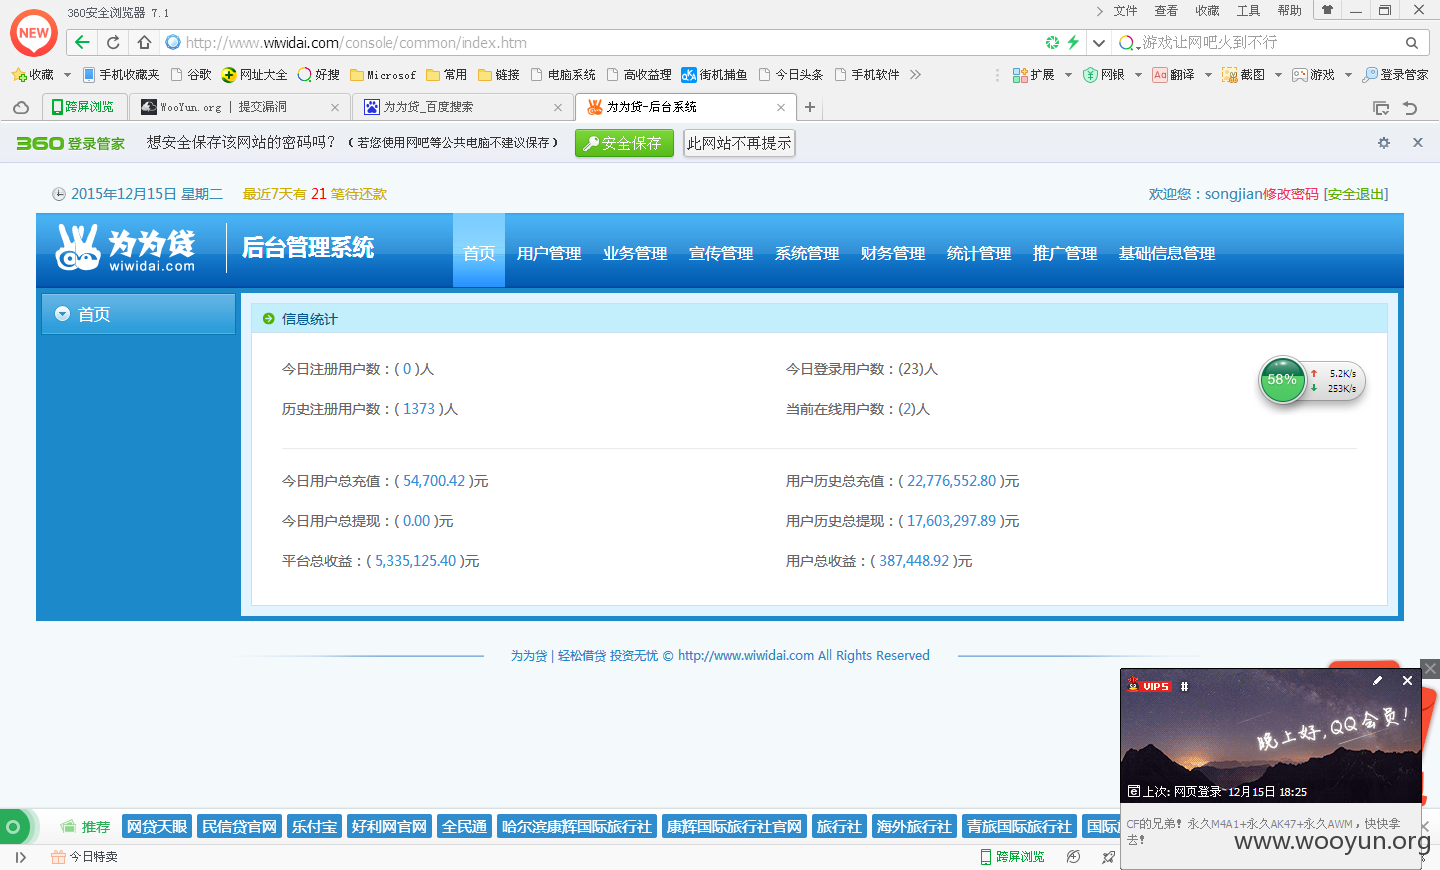1440x870 pixels.
Task: Open a new tab with plus icon
Action: coord(810,107)
